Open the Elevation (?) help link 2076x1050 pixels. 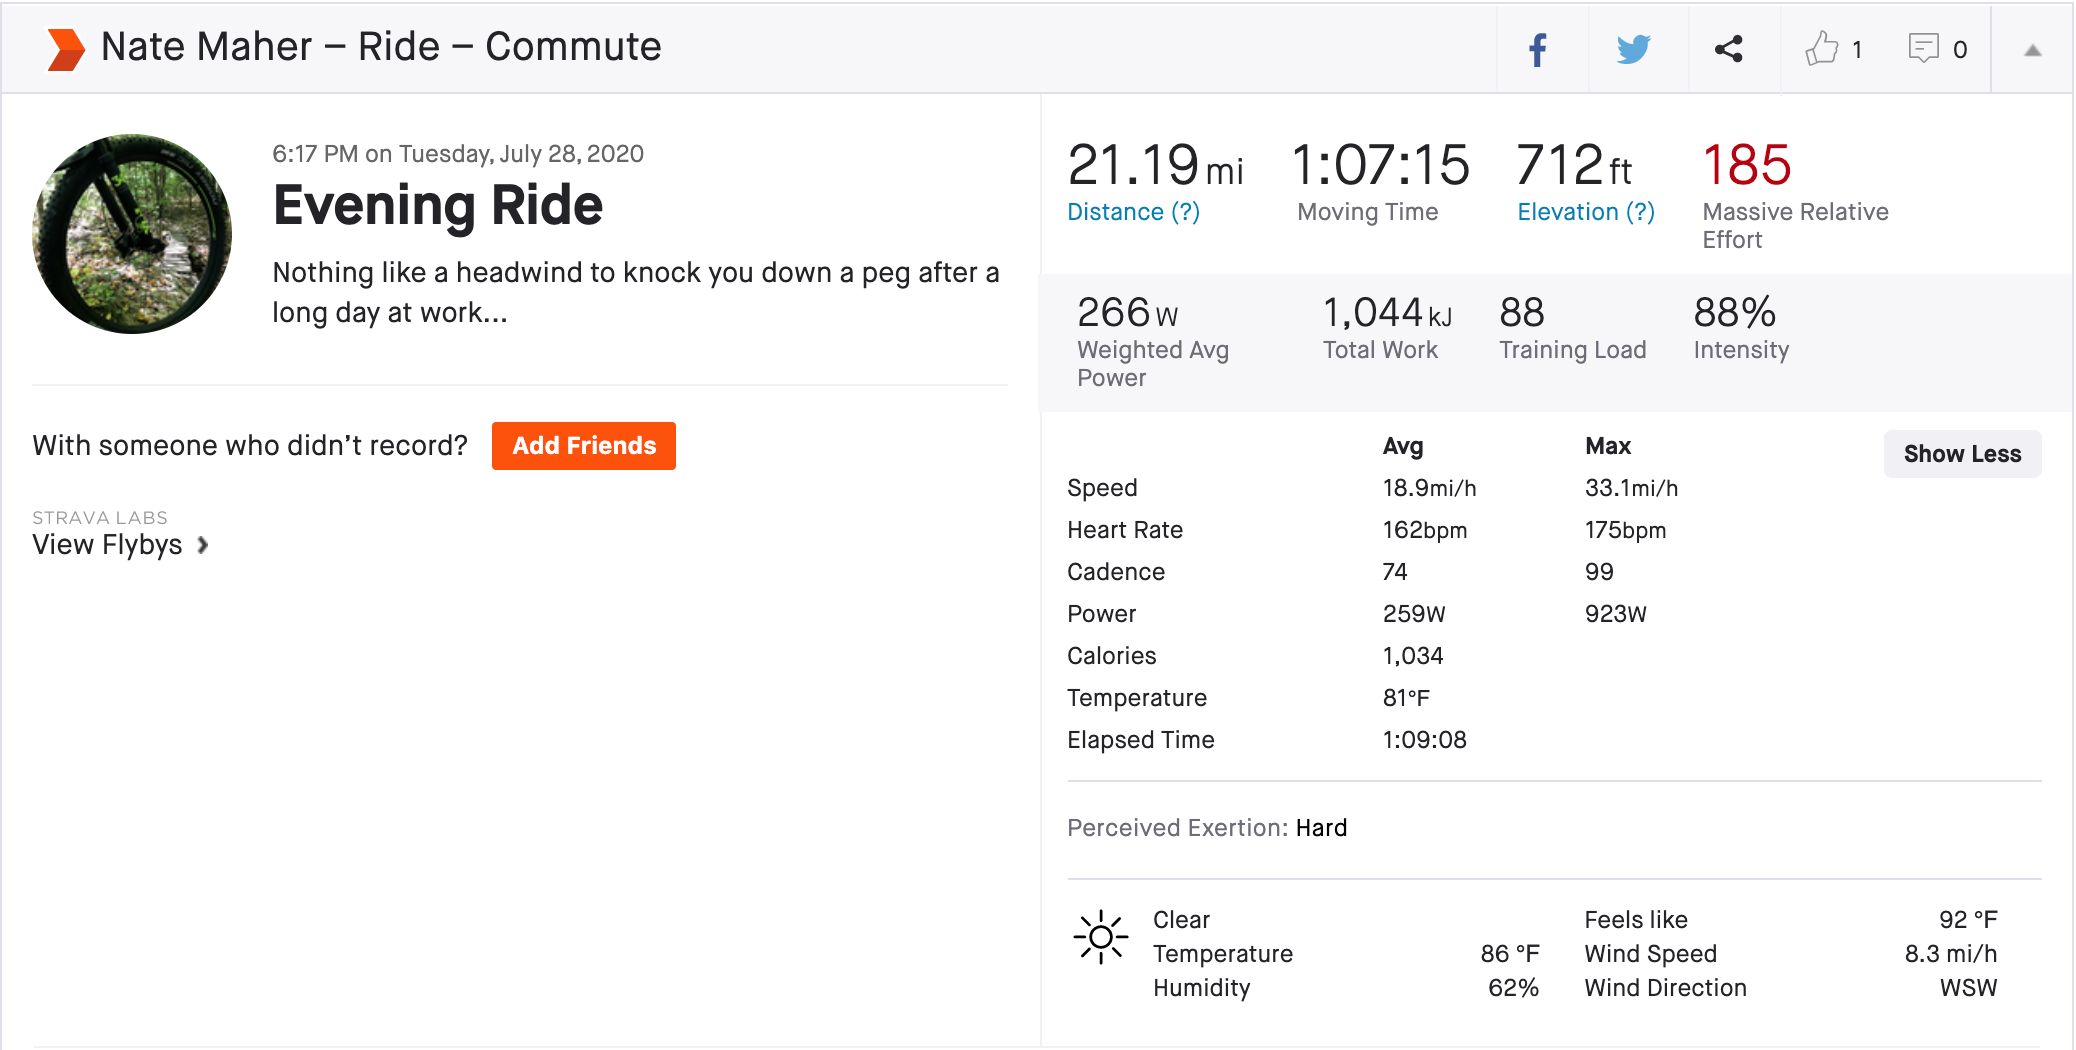tap(1585, 212)
